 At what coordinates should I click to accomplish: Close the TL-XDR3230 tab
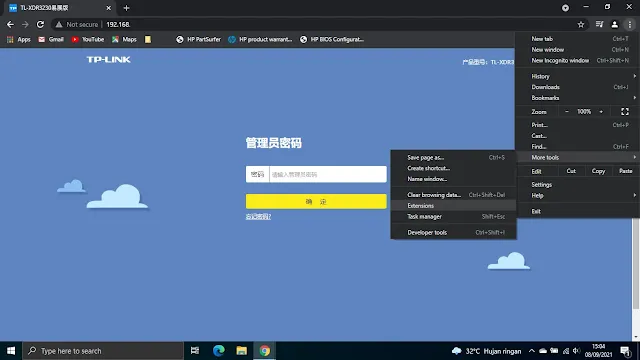(109, 8)
